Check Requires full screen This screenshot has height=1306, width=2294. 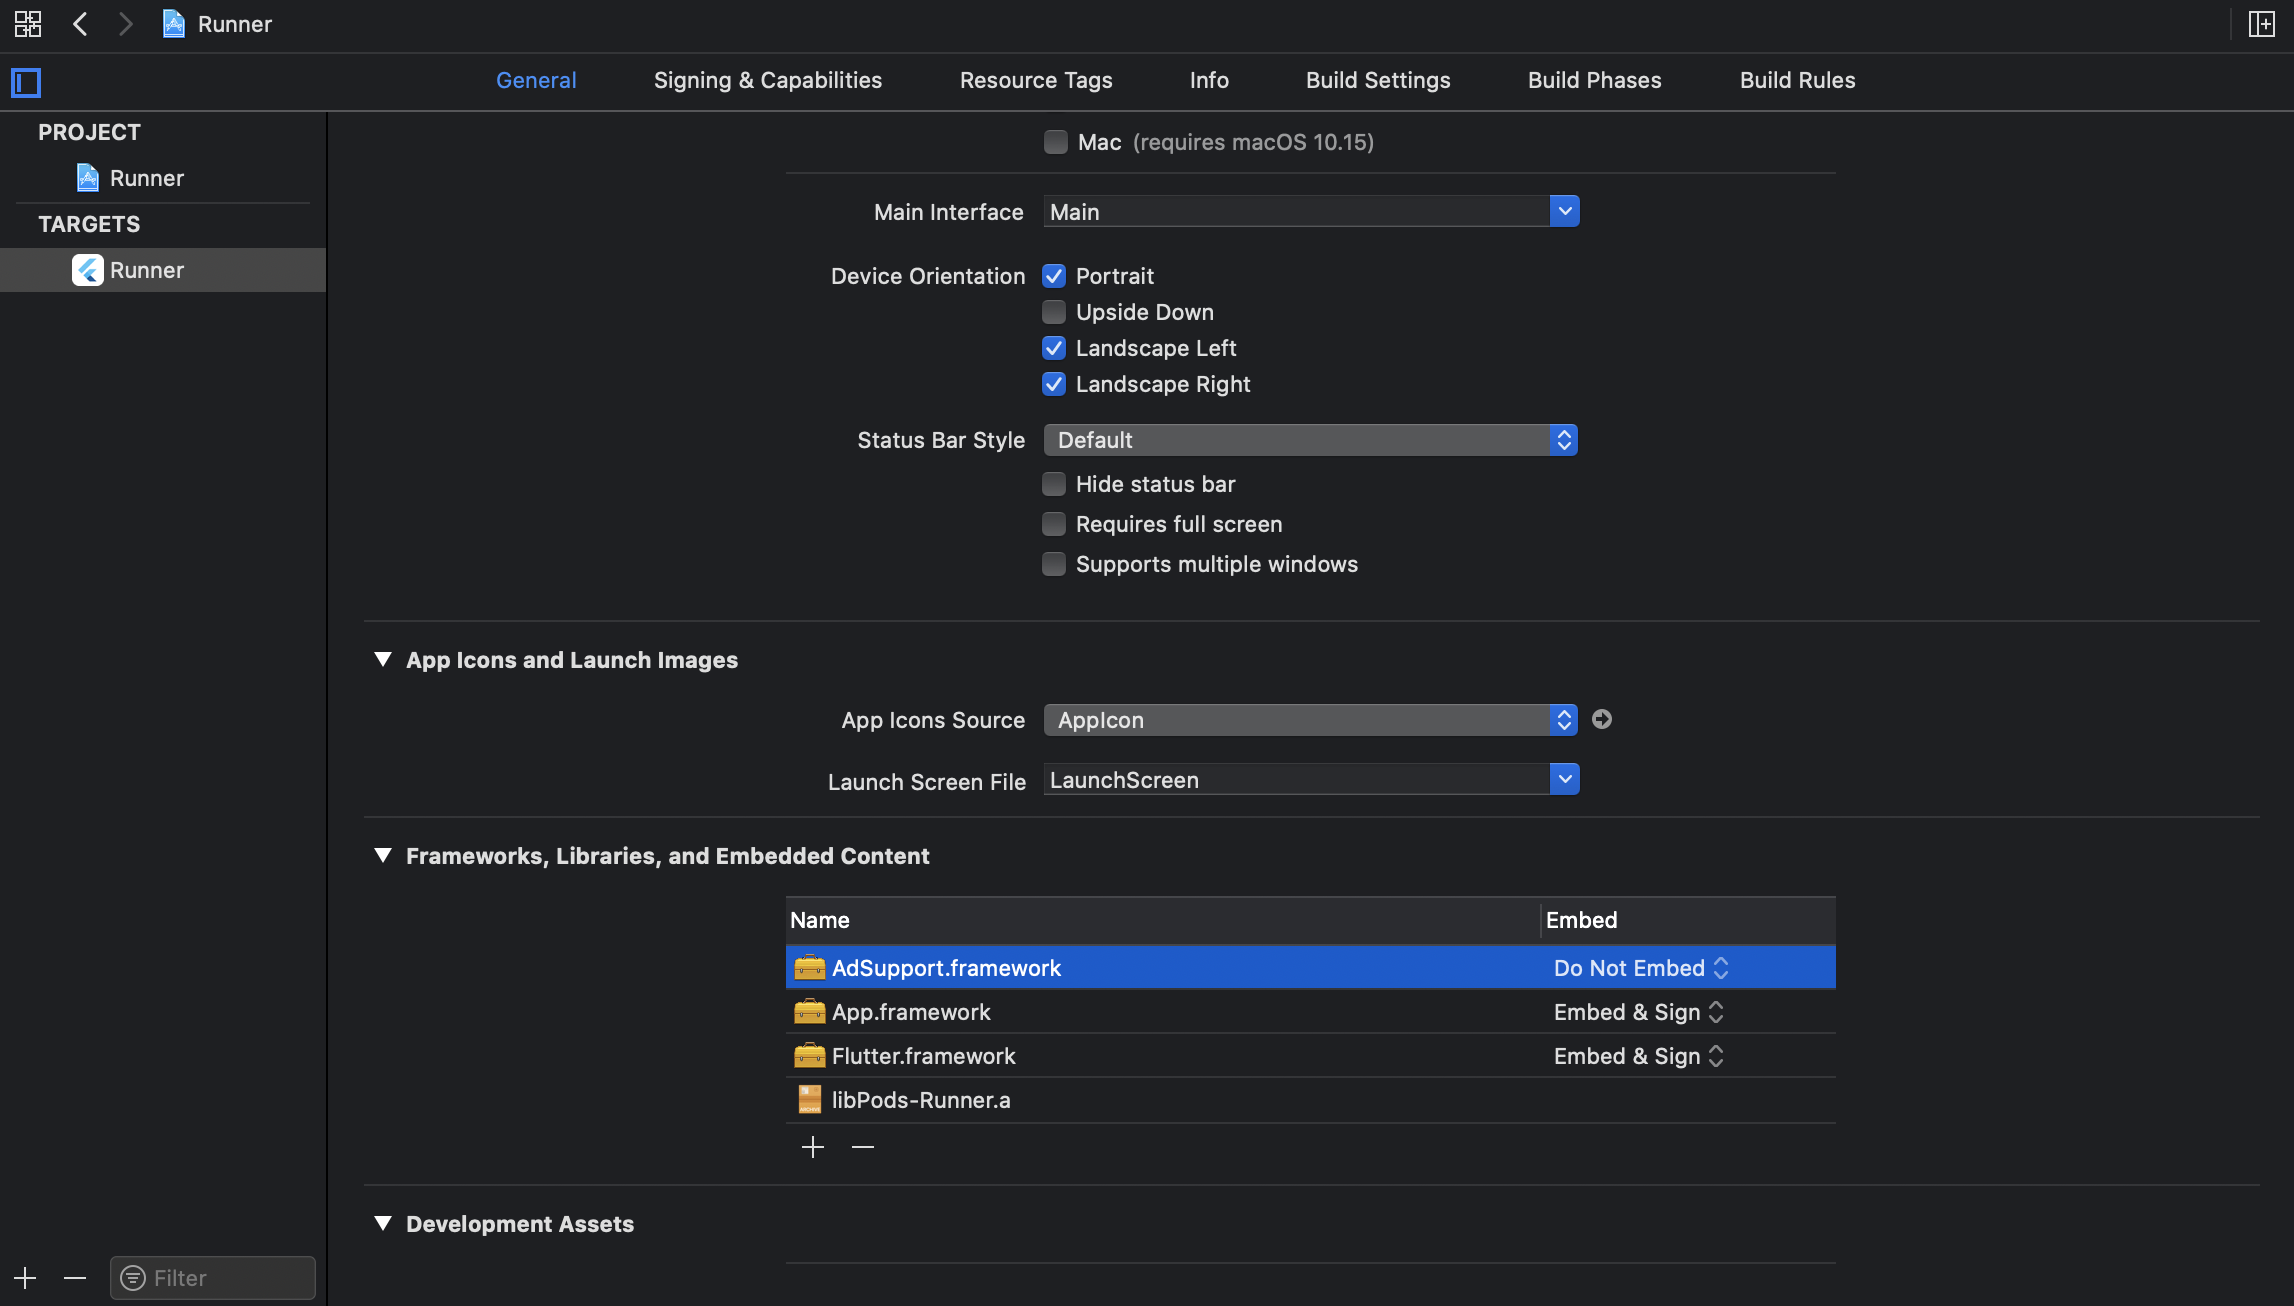1054,524
